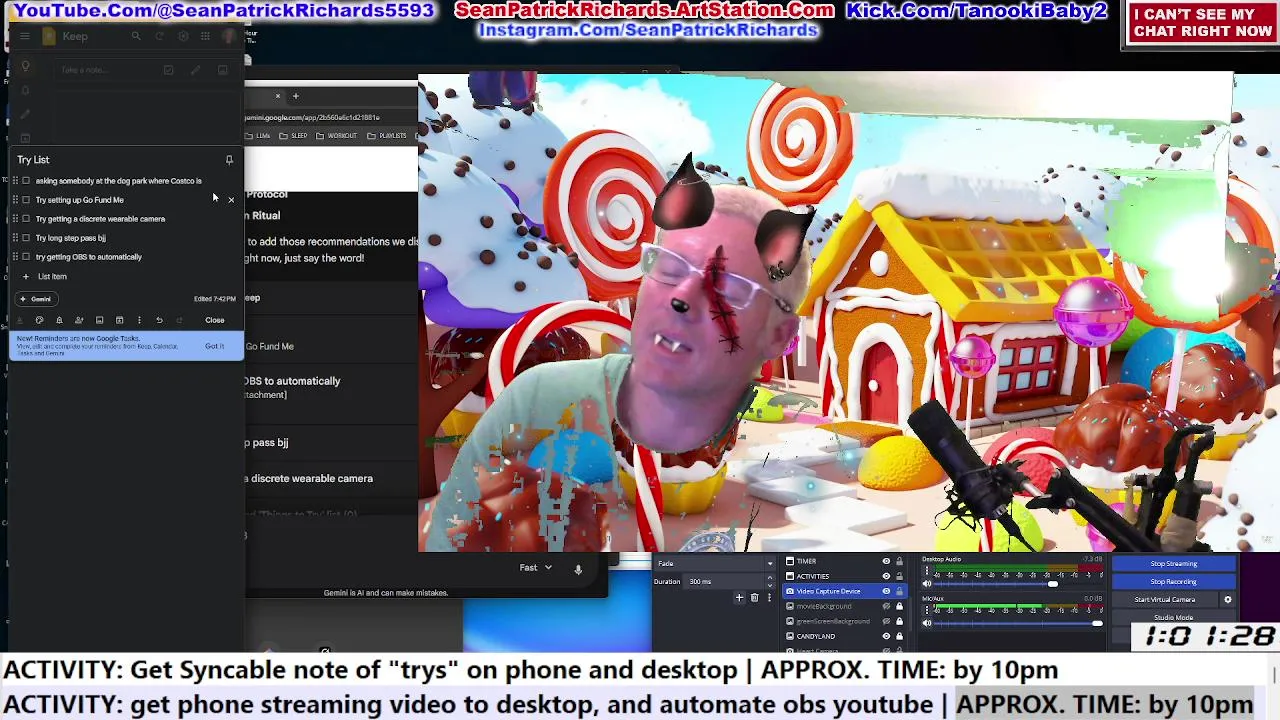Undo the last edit in the note

(x=159, y=320)
